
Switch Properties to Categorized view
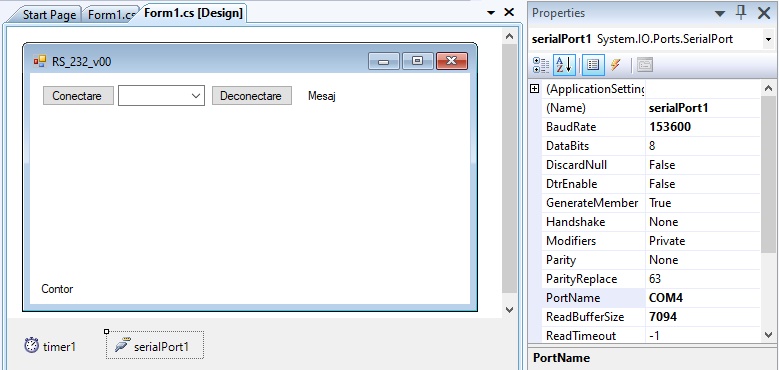[x=541, y=65]
